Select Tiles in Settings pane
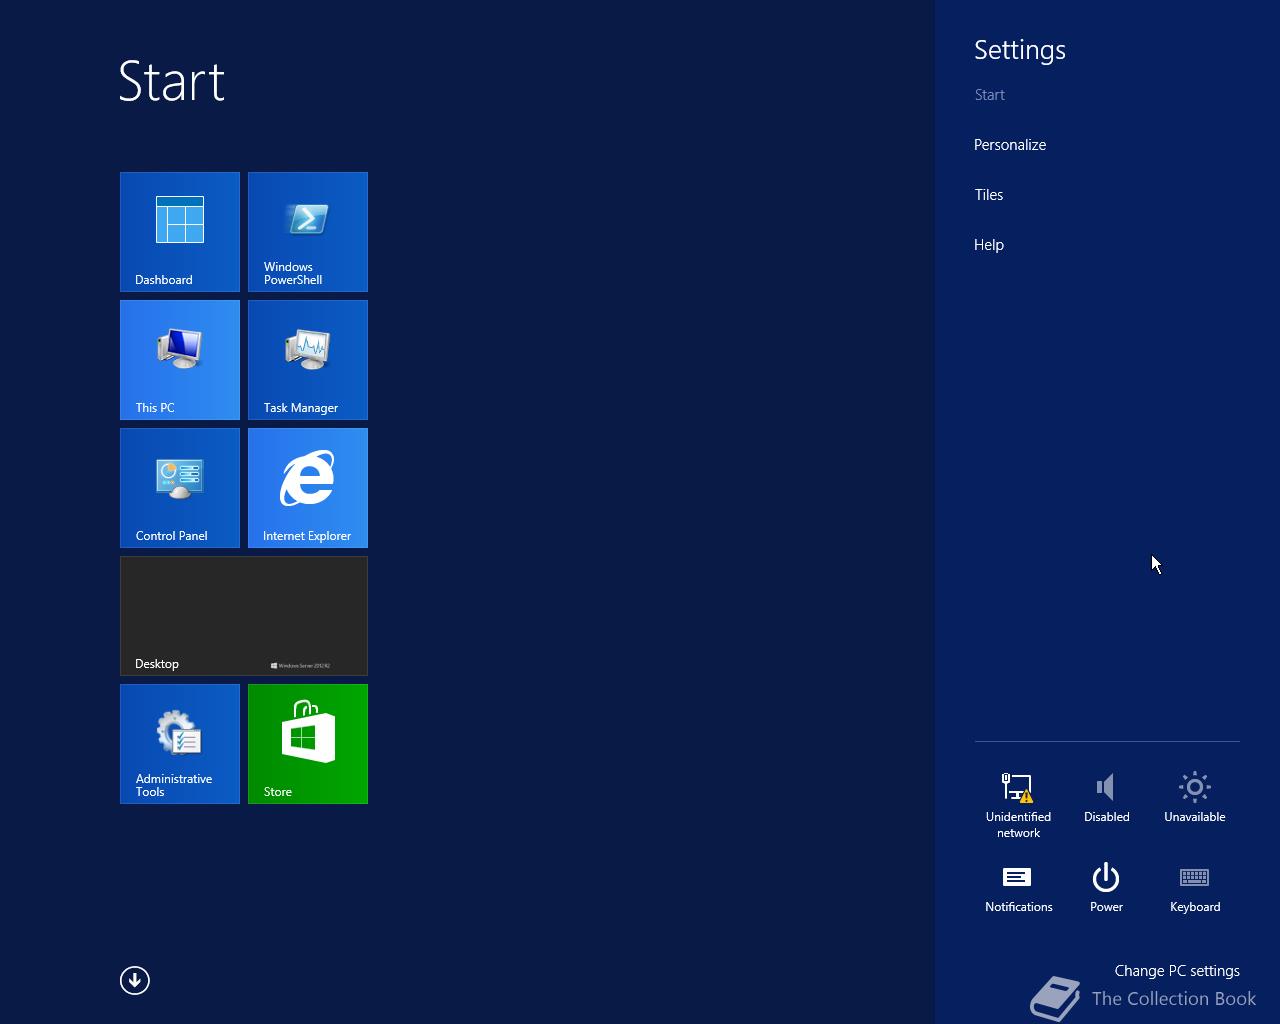The image size is (1280, 1024). tap(989, 195)
